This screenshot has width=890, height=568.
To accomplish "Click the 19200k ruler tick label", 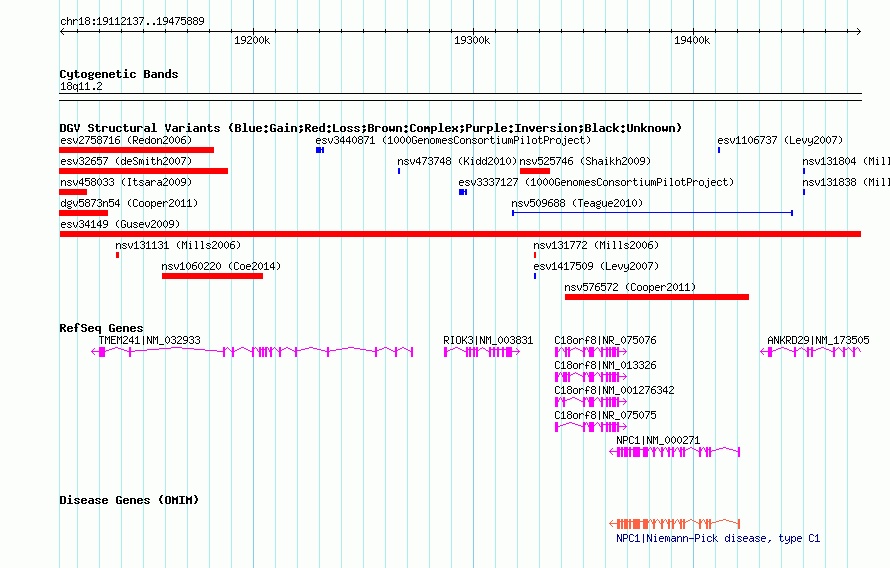I will (252, 40).
